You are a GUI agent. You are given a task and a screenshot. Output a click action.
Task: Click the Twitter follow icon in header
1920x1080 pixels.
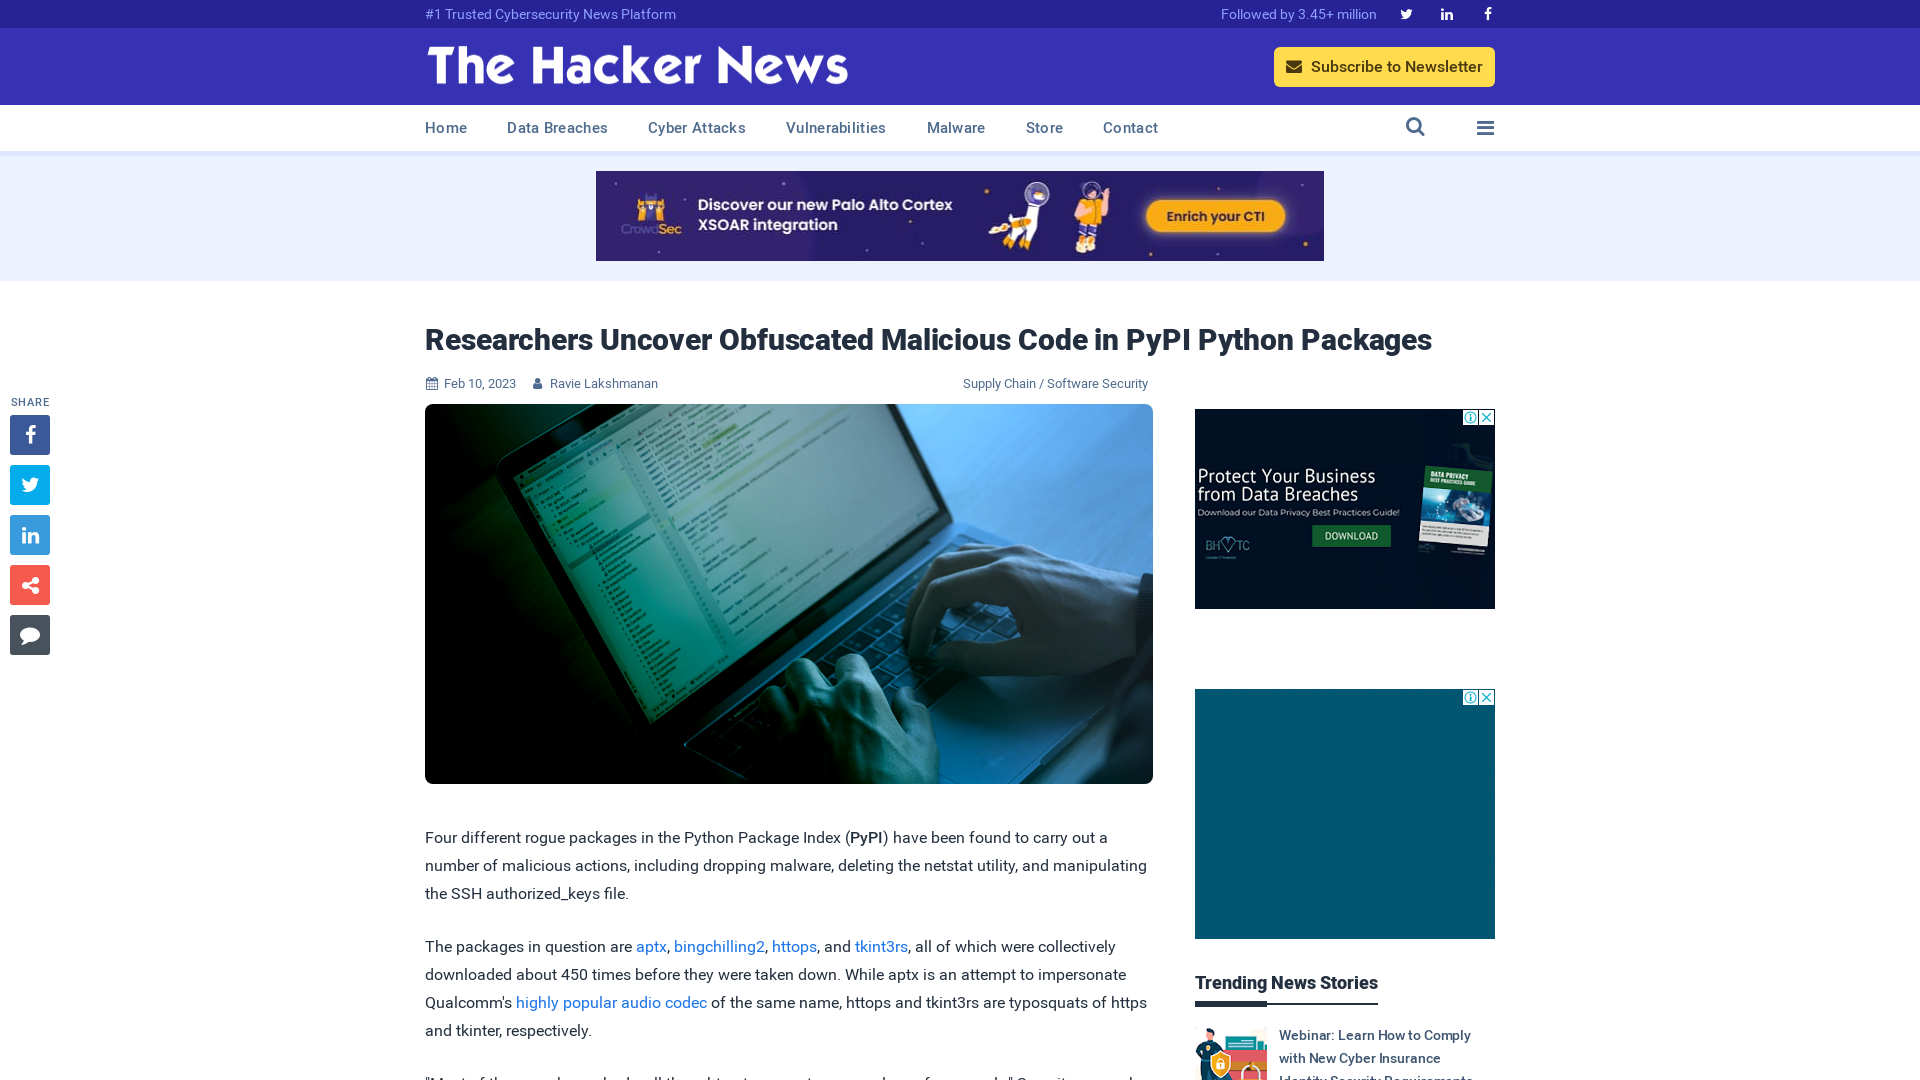(x=1406, y=13)
